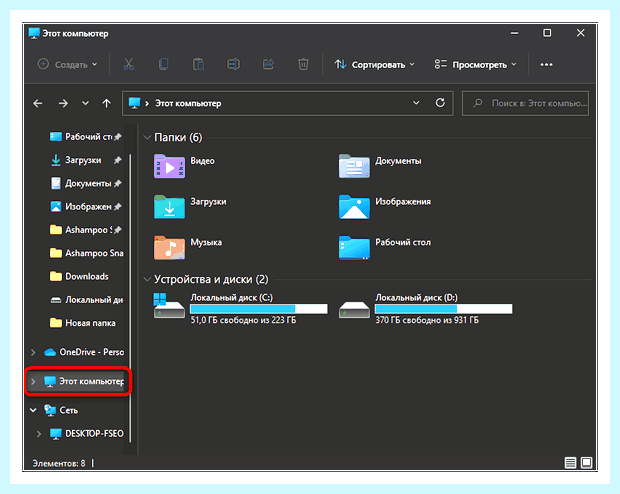Select Локальный диск (D:) drive
The image size is (620, 494).
425,309
